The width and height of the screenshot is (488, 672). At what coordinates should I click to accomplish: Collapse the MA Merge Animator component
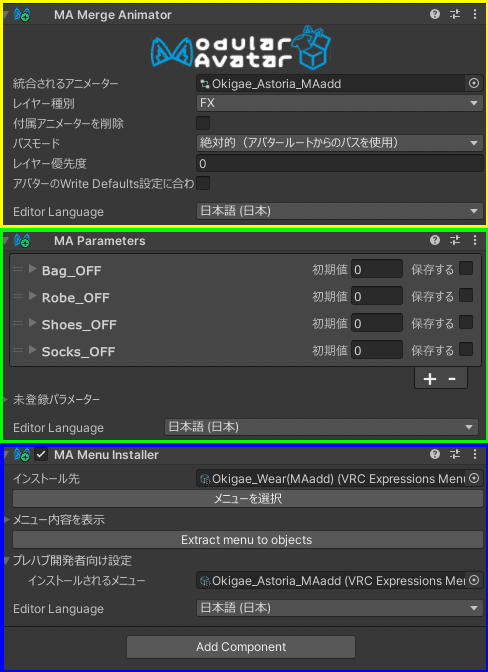pyautogui.click(x=6, y=15)
